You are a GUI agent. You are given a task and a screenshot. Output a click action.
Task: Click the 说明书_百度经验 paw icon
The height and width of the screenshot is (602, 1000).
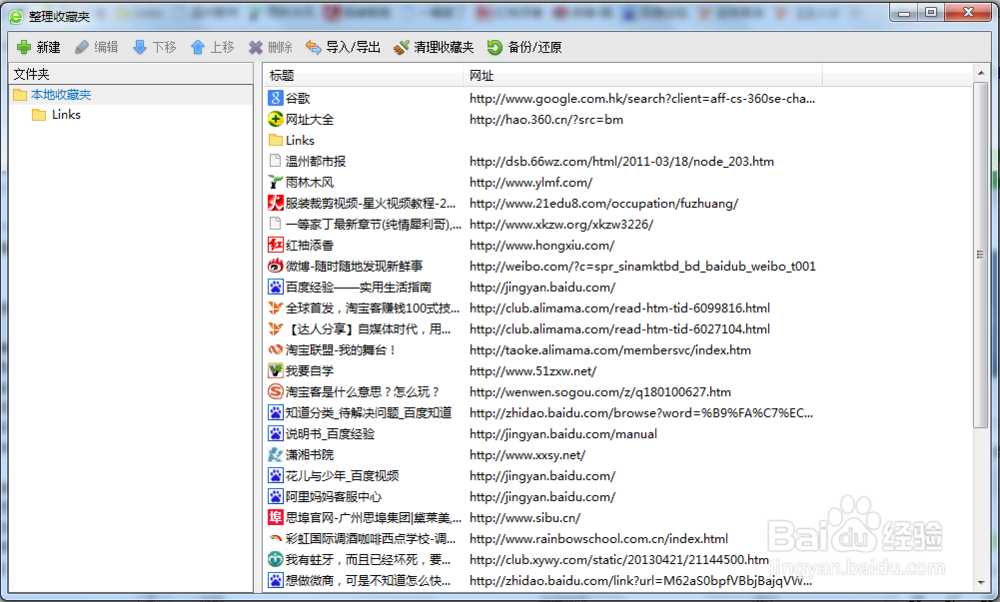click(x=276, y=434)
